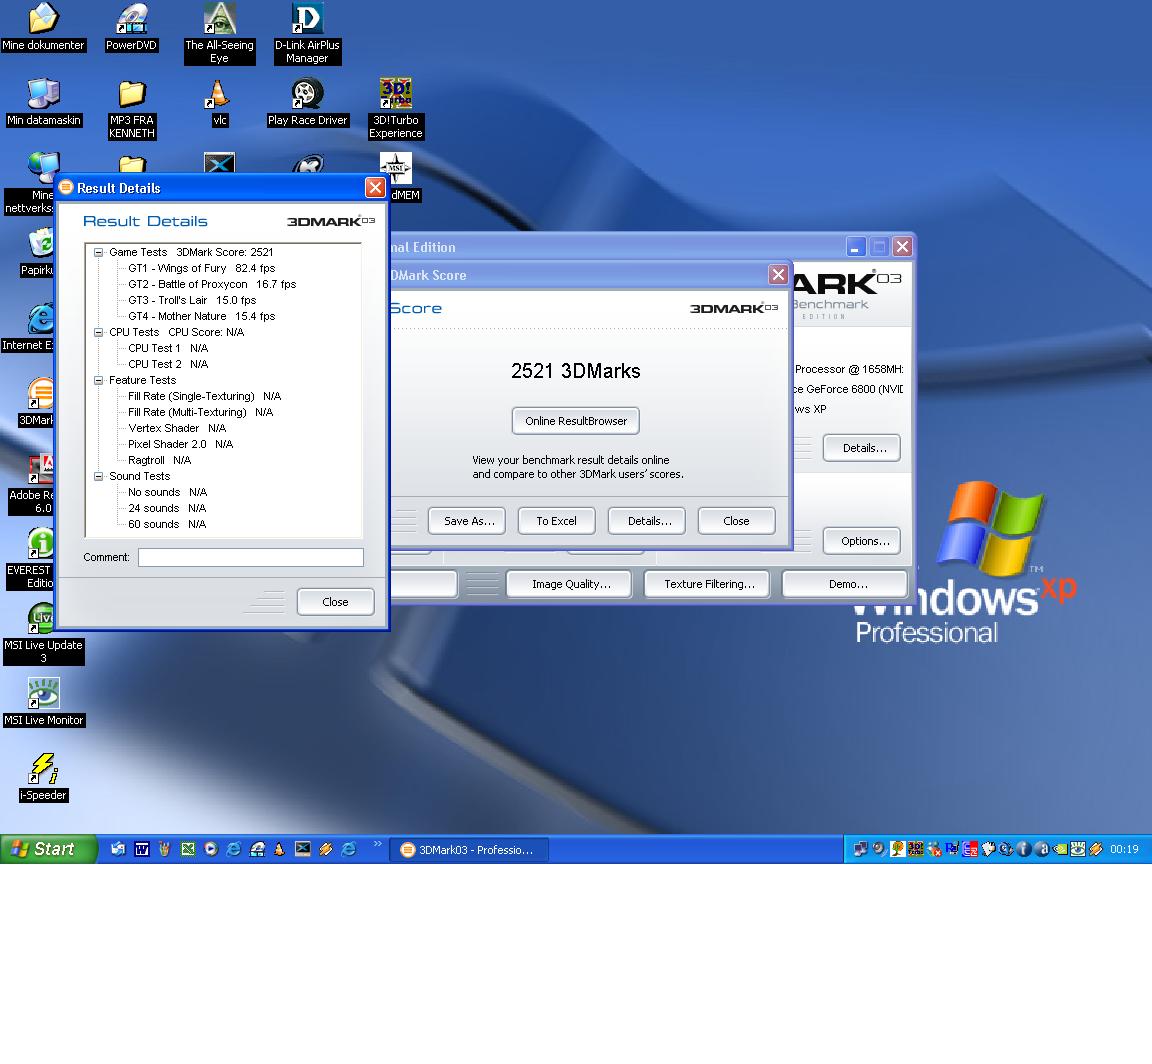Open the Internet Explorer desktop icon
Image resolution: width=1152 pixels, height=1064 pixels.
coord(28,327)
